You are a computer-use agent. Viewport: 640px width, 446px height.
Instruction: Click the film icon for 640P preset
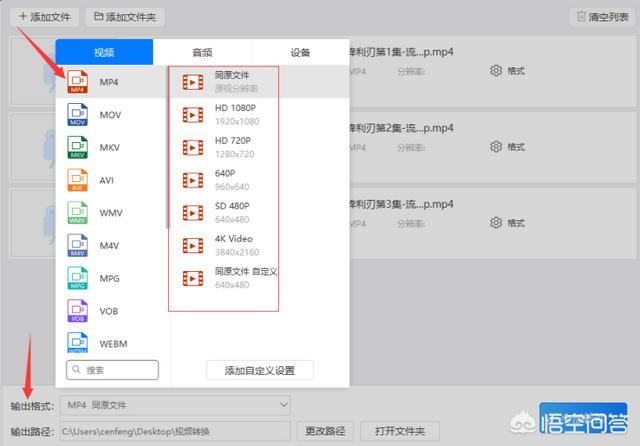[193, 180]
